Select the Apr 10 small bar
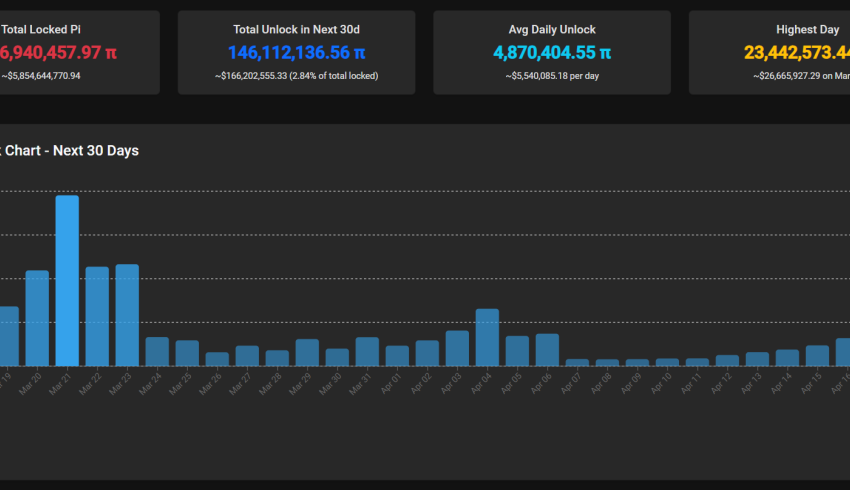850x490 pixels. click(667, 362)
